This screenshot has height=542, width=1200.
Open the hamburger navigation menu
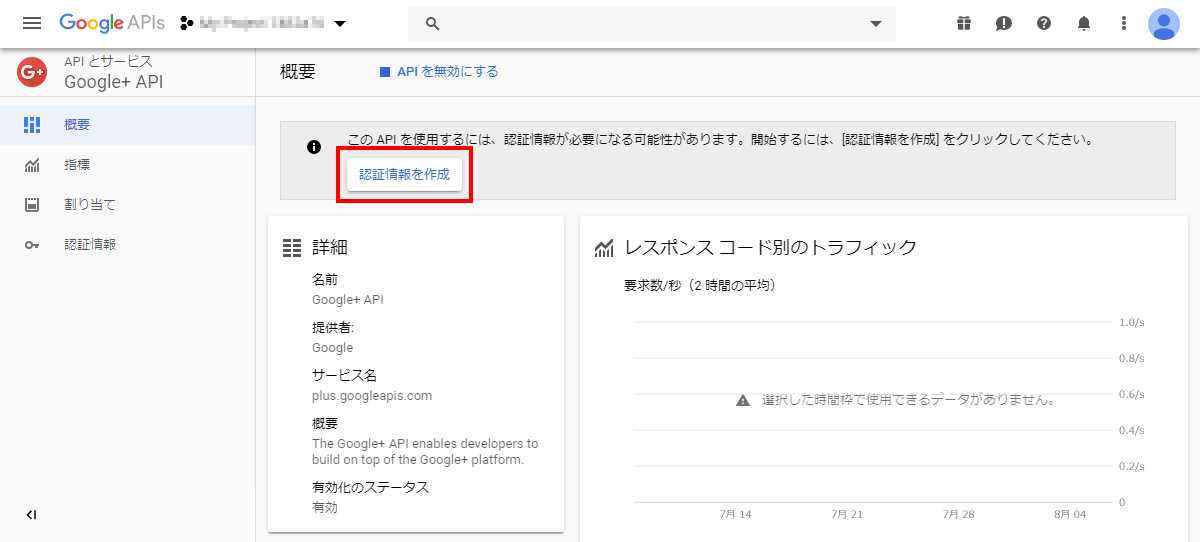click(x=31, y=23)
